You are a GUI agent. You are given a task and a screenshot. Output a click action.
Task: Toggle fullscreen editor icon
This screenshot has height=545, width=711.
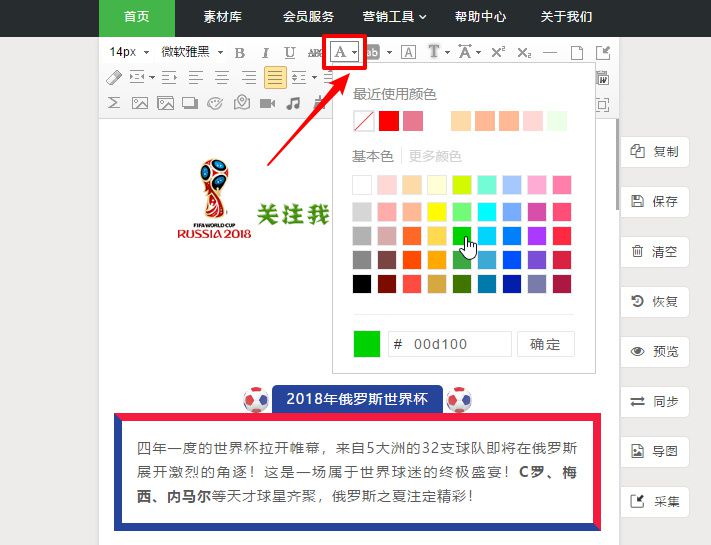coord(603,105)
